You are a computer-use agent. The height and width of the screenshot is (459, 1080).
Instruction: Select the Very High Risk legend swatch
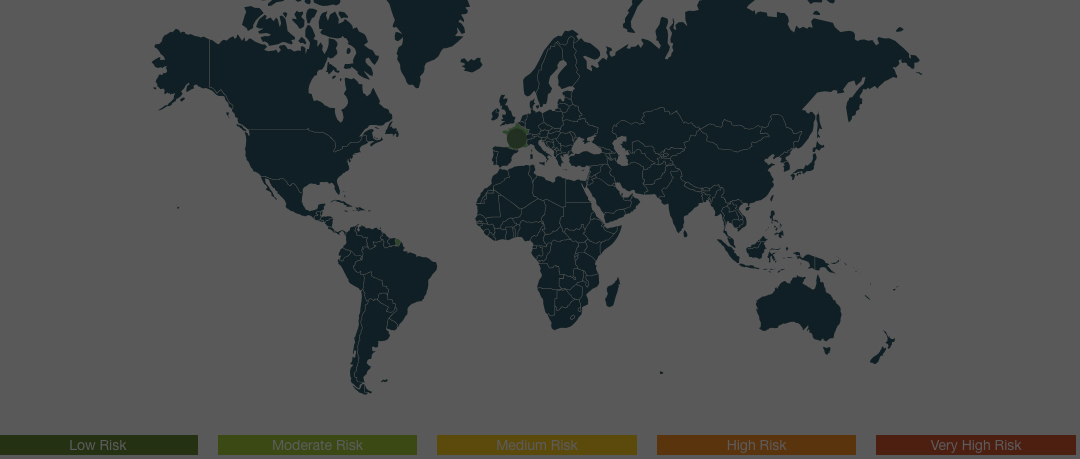pyautogui.click(x=975, y=445)
